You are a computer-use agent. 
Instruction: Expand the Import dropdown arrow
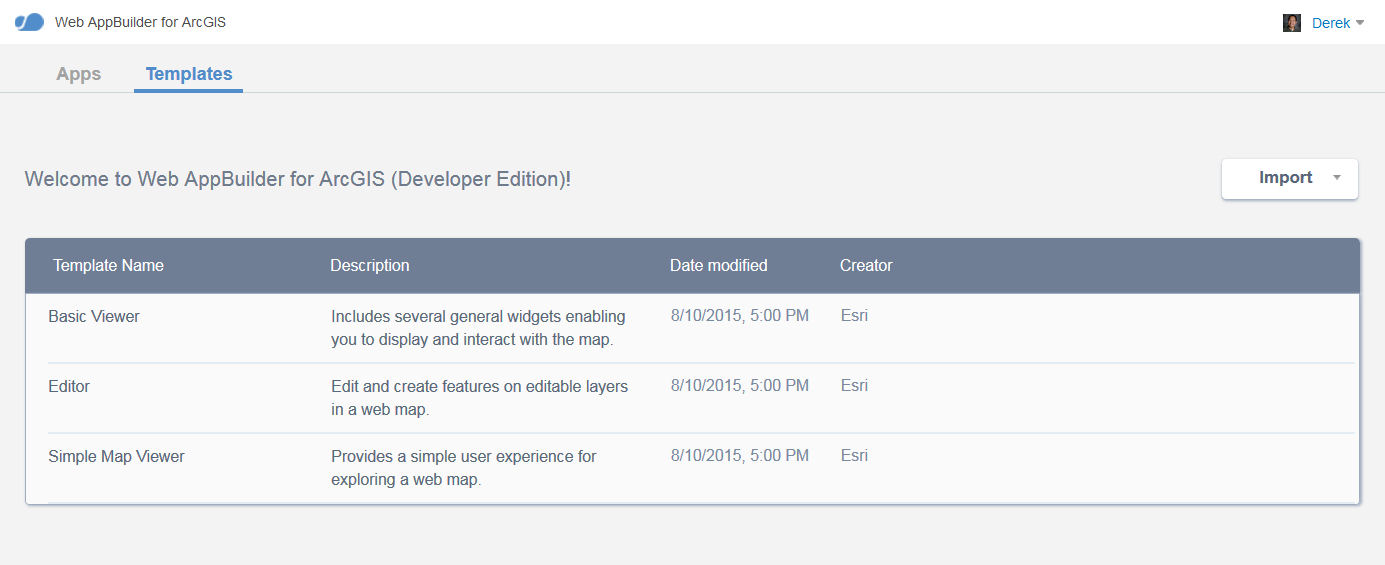tap(1337, 178)
